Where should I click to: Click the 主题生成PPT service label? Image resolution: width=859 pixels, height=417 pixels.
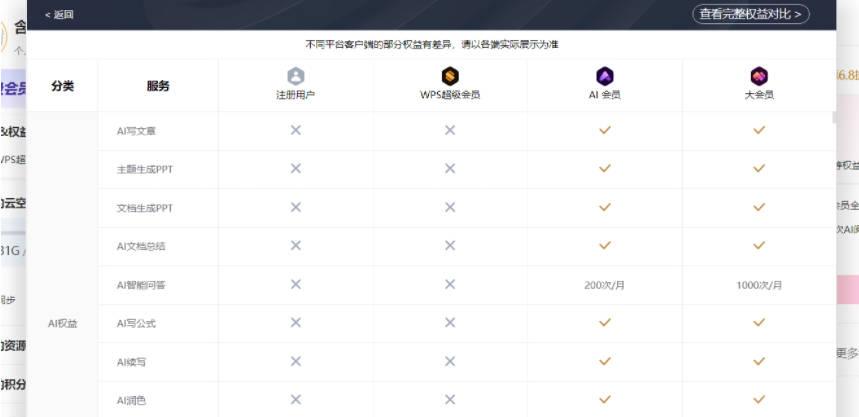tap(145, 169)
